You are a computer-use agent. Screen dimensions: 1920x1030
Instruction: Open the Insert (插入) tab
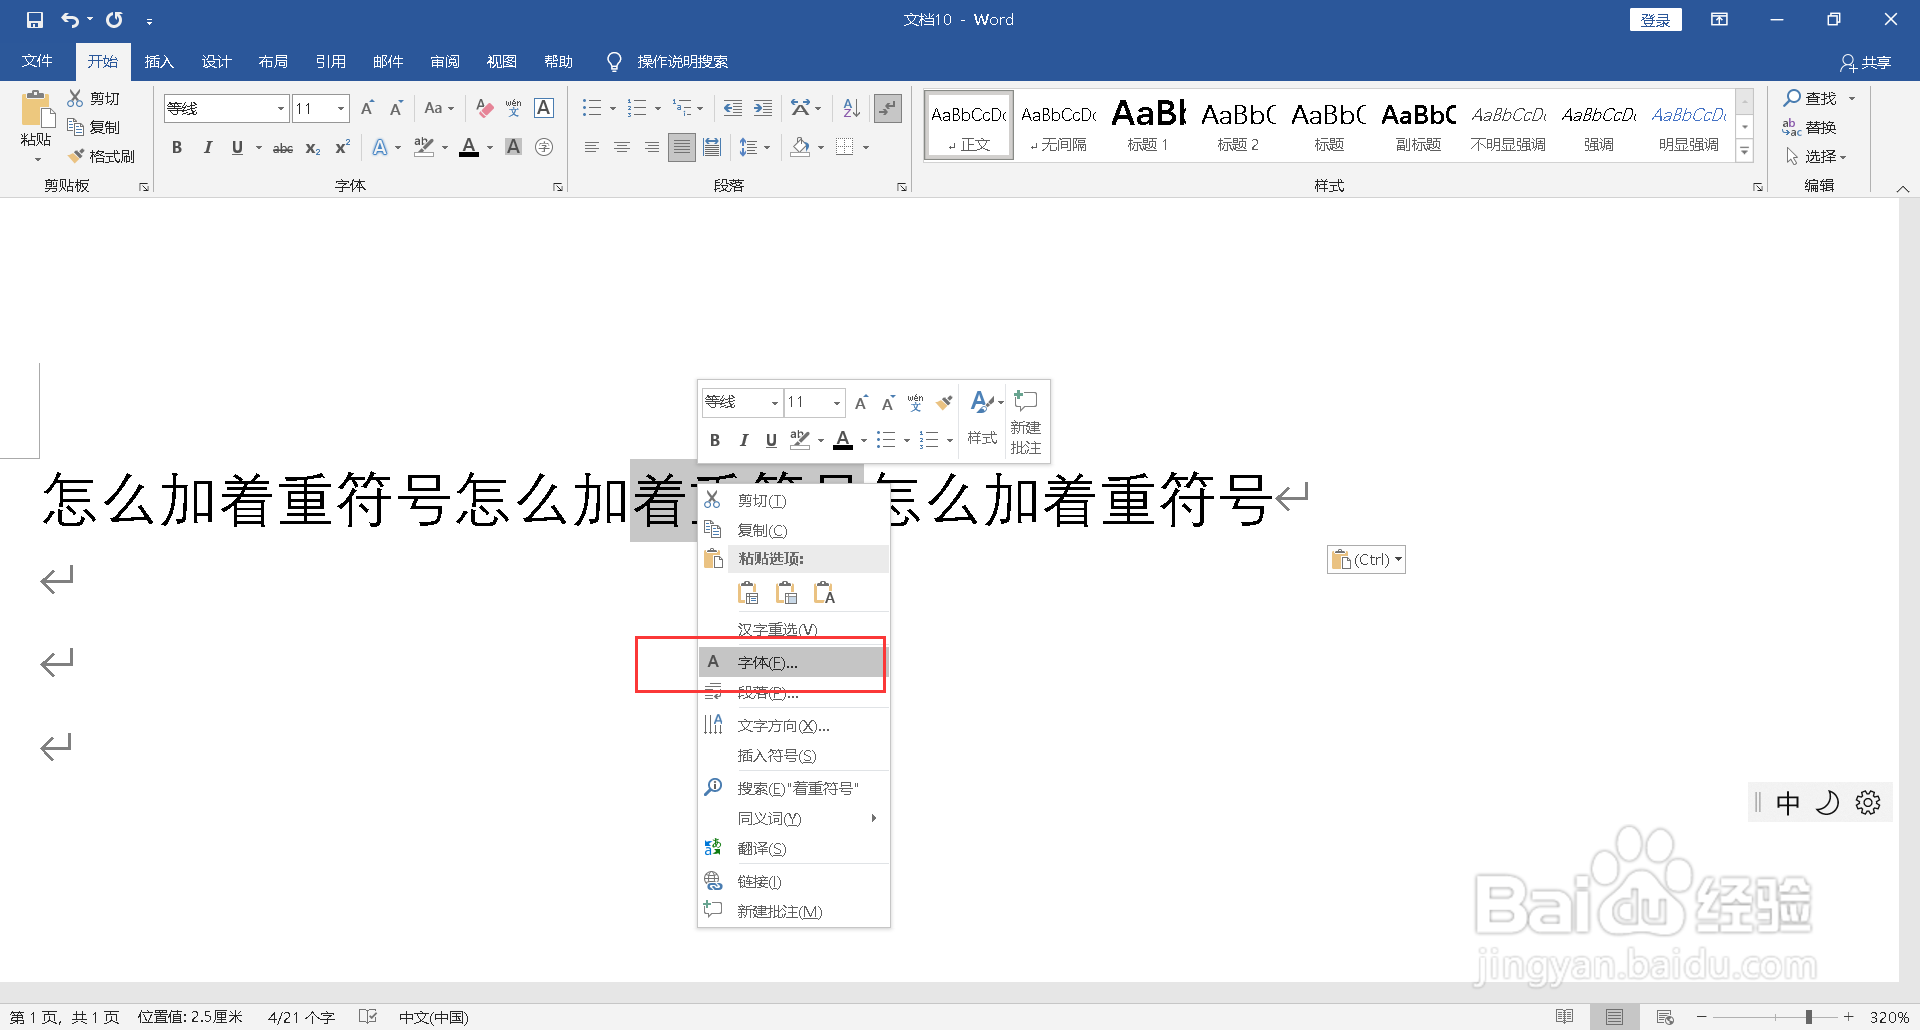click(x=159, y=62)
